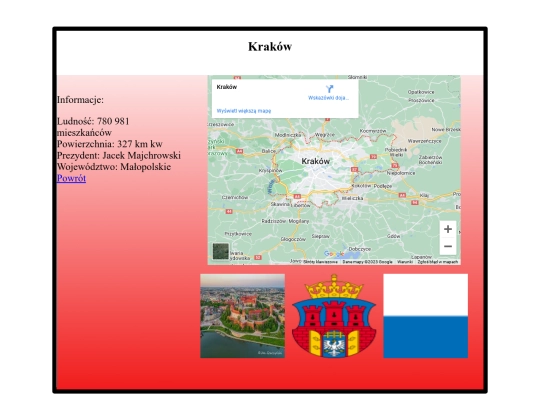Click the Kraków name in map info card
The height and width of the screenshot is (405, 540).
[x=227, y=87]
